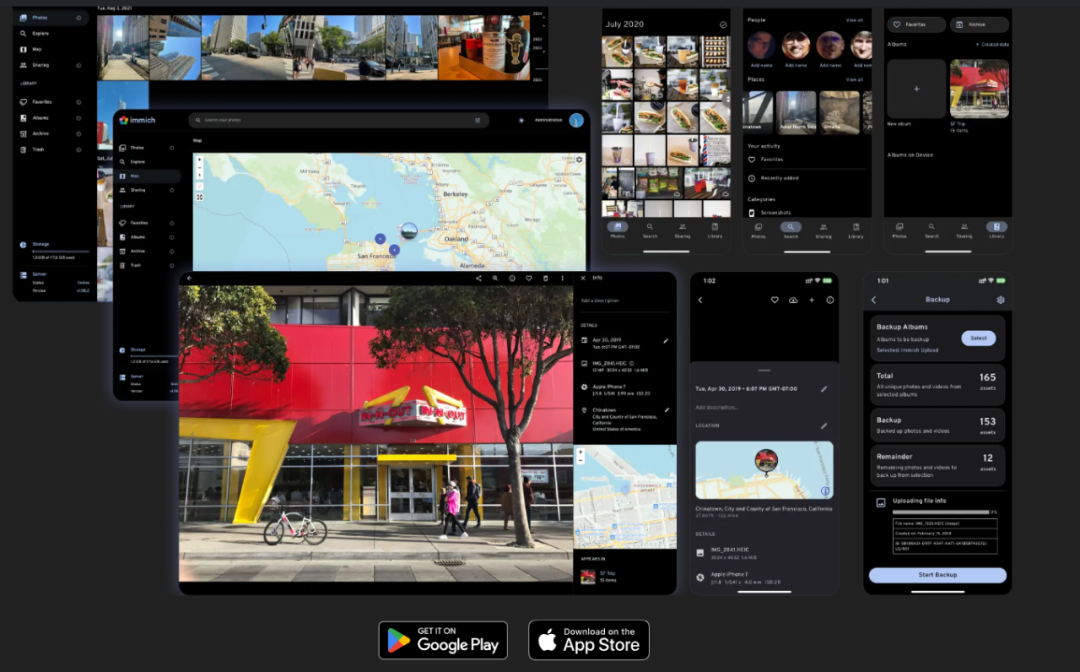Viewport: 1080px width, 672px height.
Task: Tap the New album plus tile
Action: pos(916,89)
